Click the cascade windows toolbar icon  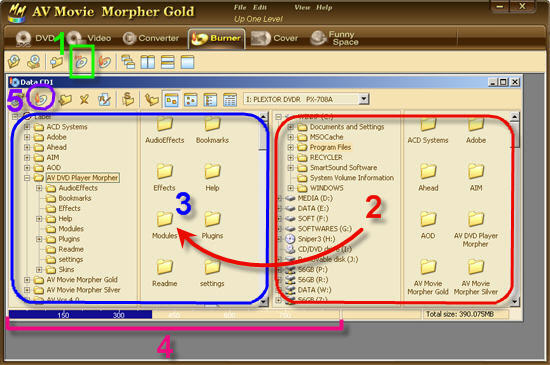128,62
